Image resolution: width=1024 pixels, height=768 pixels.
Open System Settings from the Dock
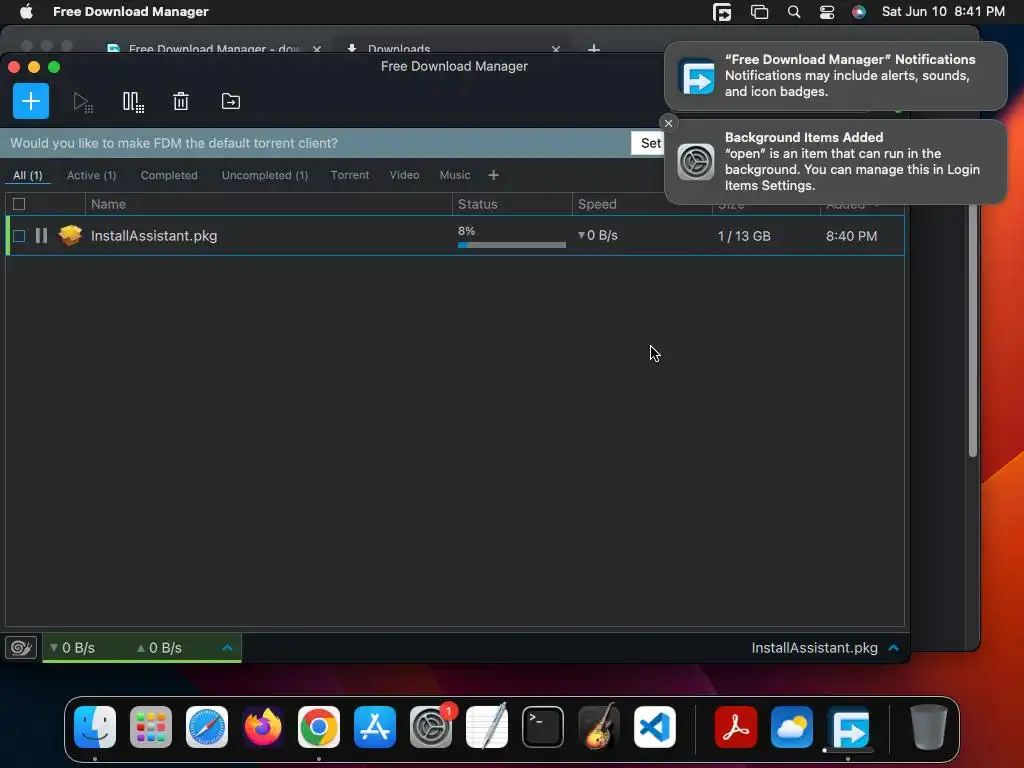431,727
